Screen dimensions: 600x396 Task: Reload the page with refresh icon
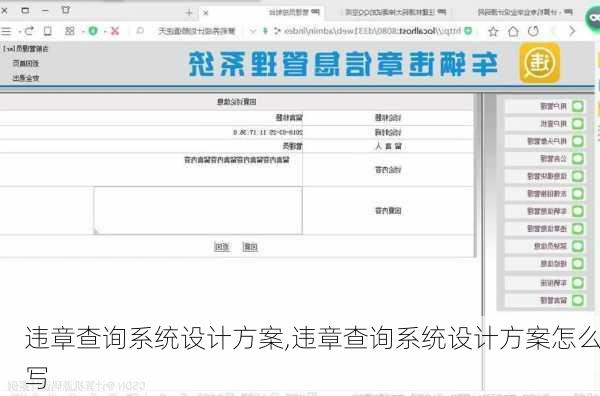[x=533, y=31]
